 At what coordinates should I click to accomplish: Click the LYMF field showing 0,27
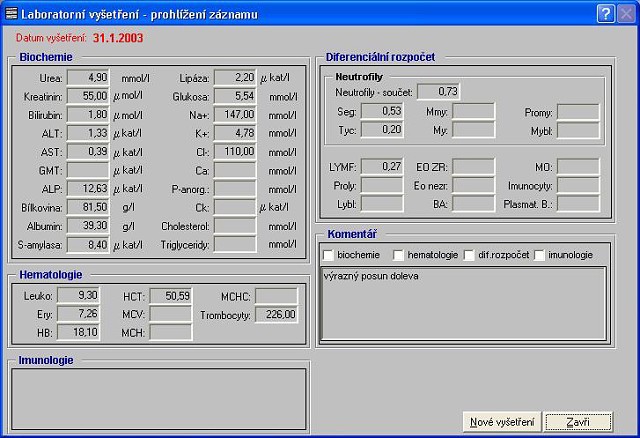(382, 167)
